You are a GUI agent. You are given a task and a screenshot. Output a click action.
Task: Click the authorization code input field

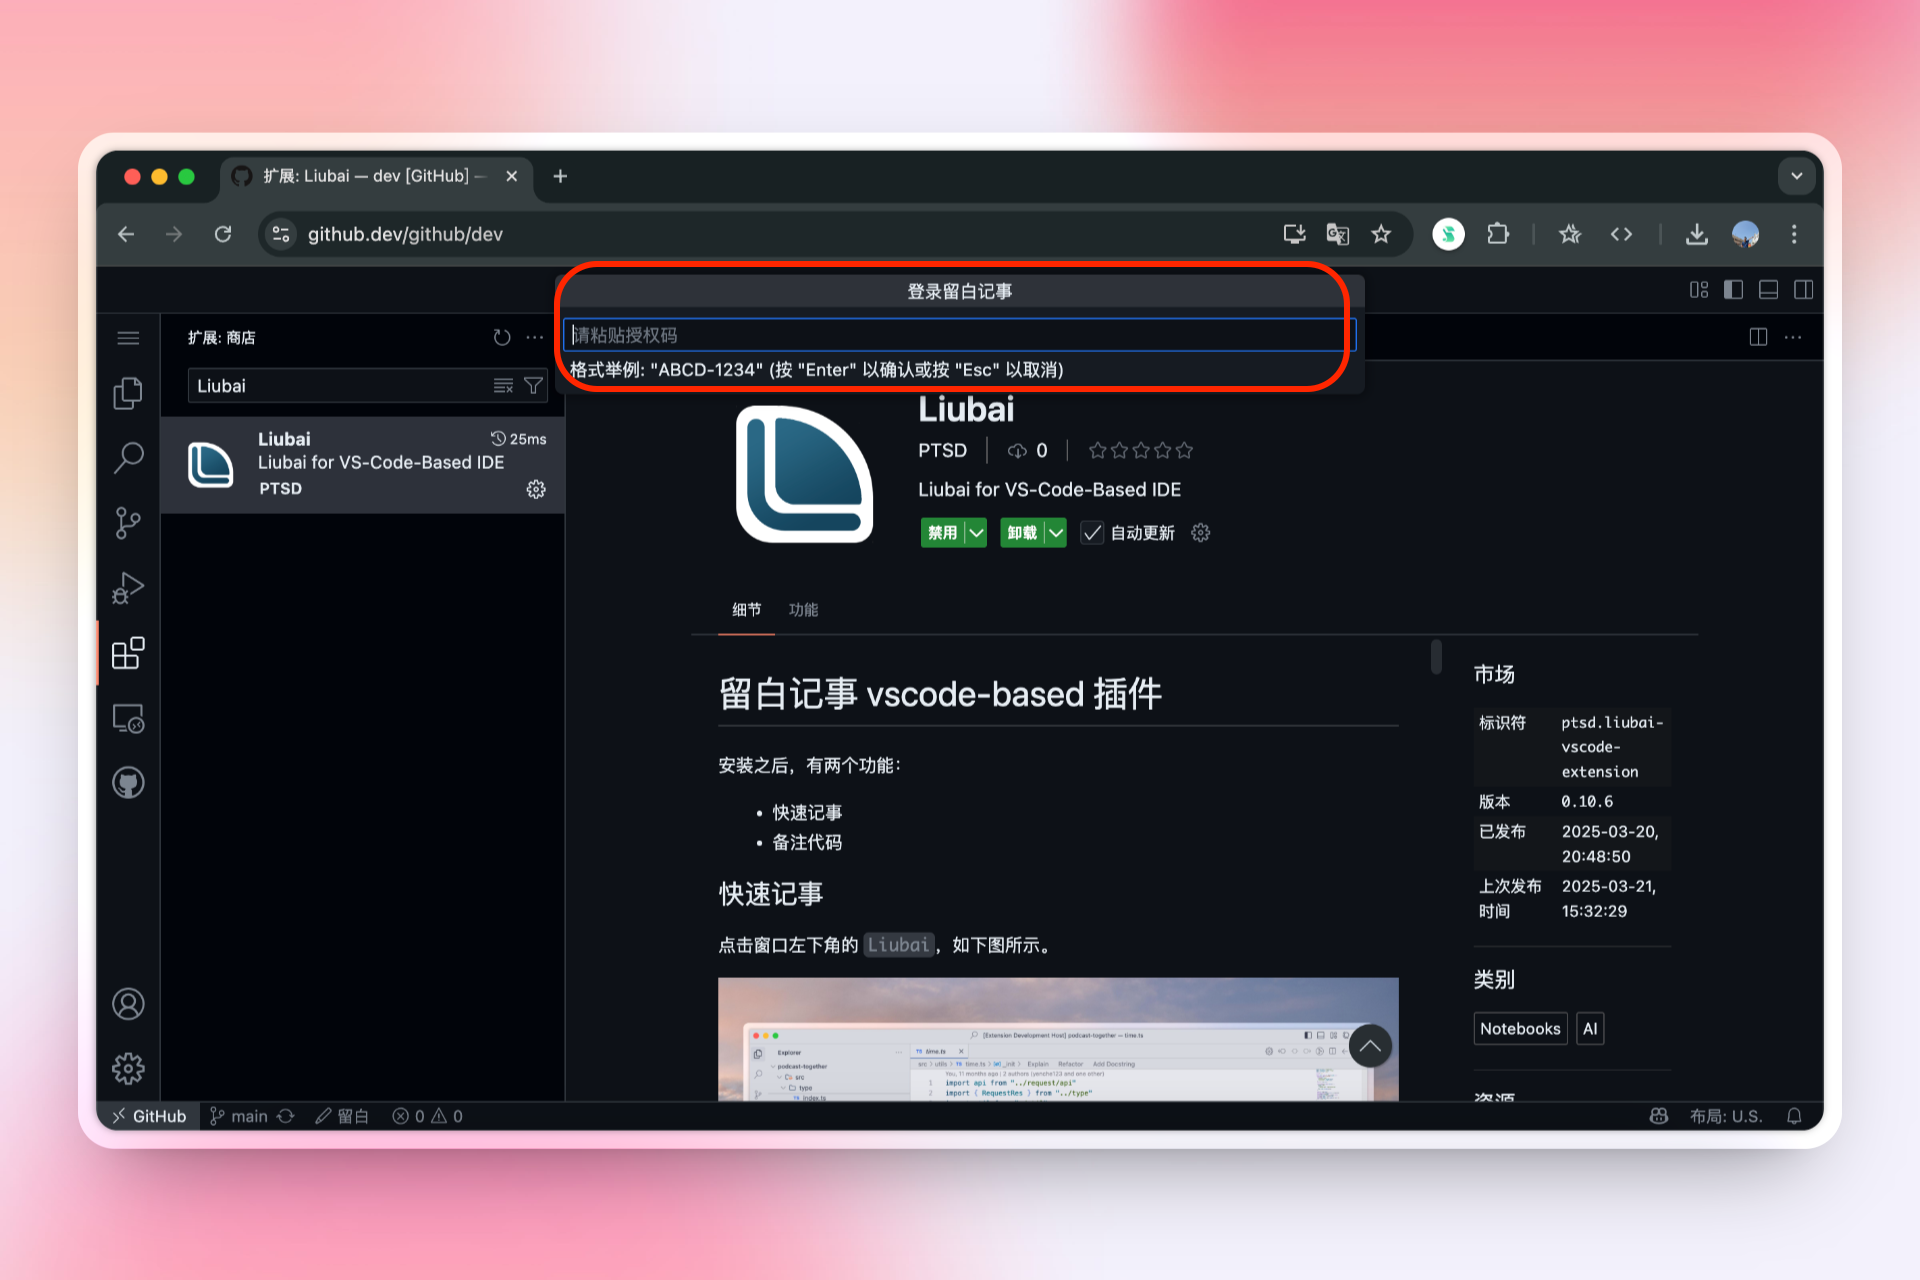[958, 335]
